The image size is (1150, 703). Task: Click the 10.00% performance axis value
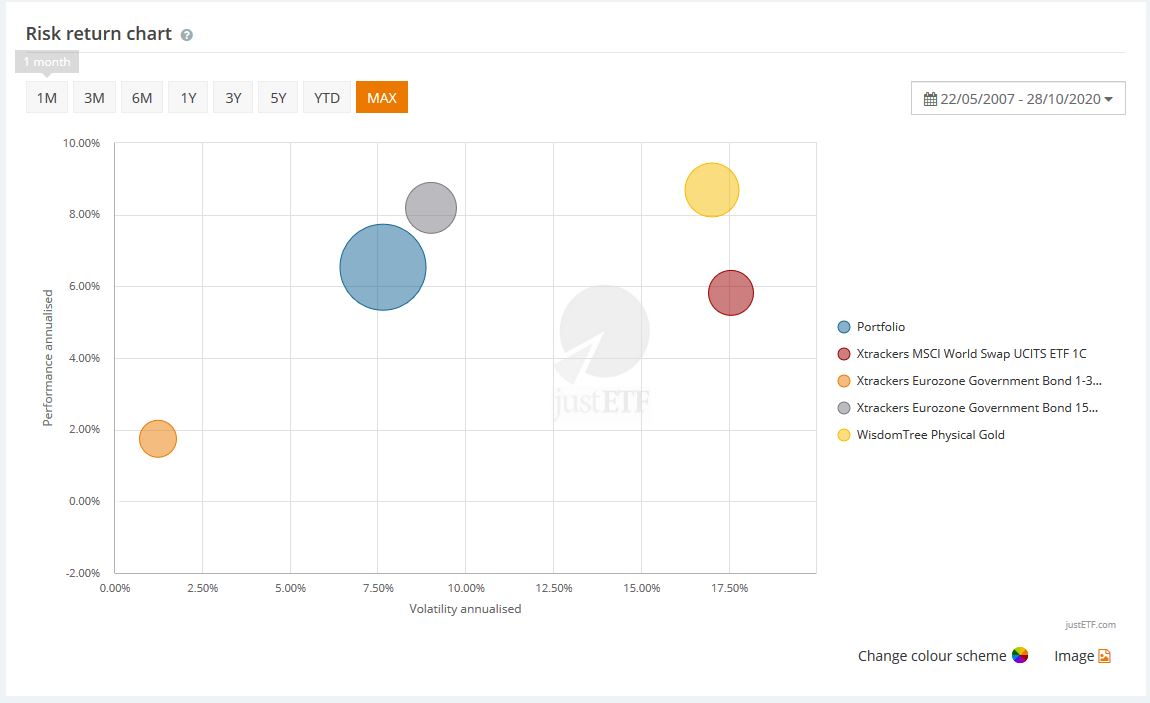81,143
